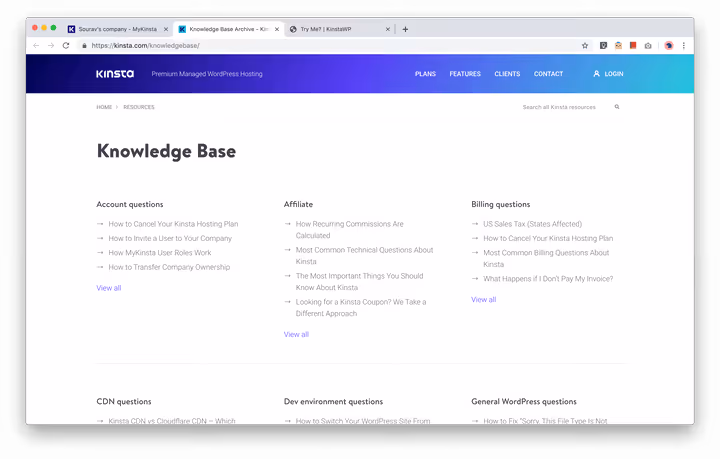Click the Kinsta logo in the header
The width and height of the screenshot is (720, 459).
[x=115, y=74]
